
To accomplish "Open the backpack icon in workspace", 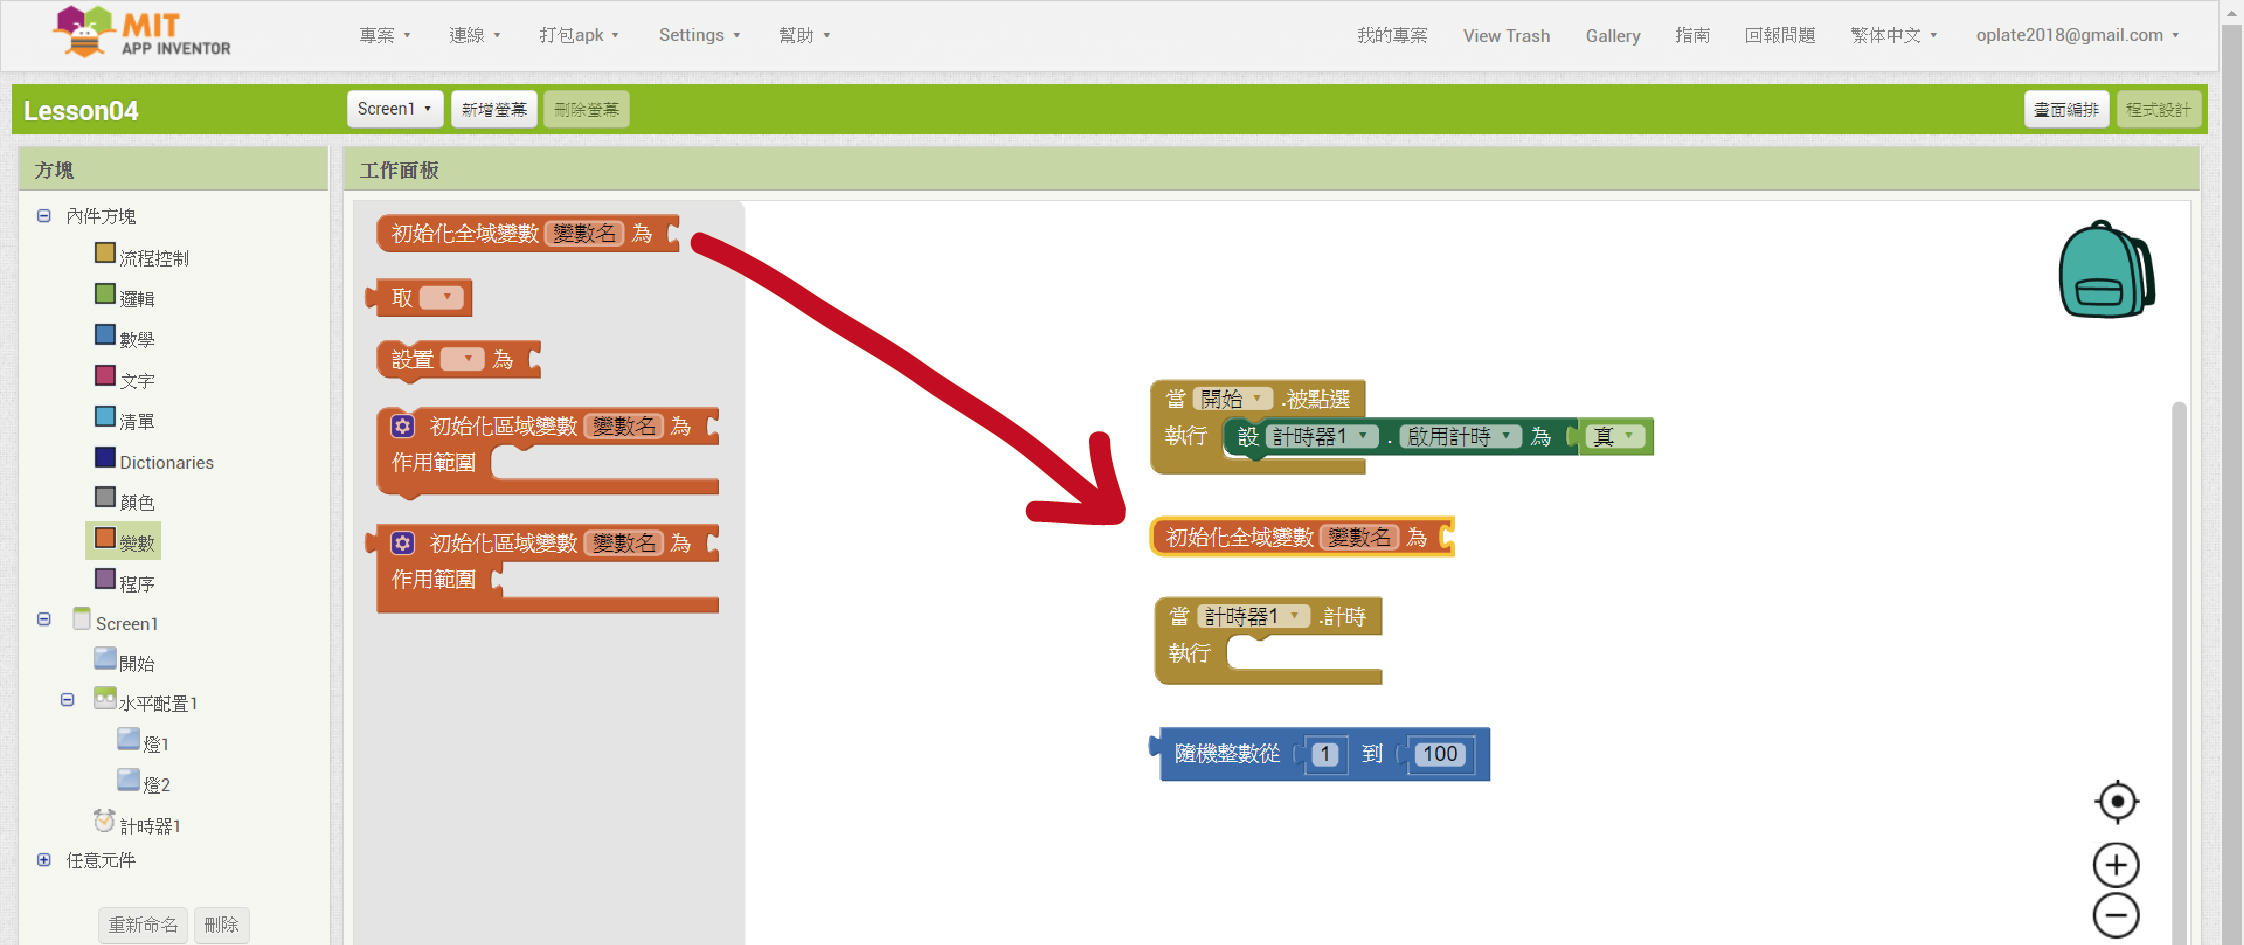I will (x=2105, y=270).
